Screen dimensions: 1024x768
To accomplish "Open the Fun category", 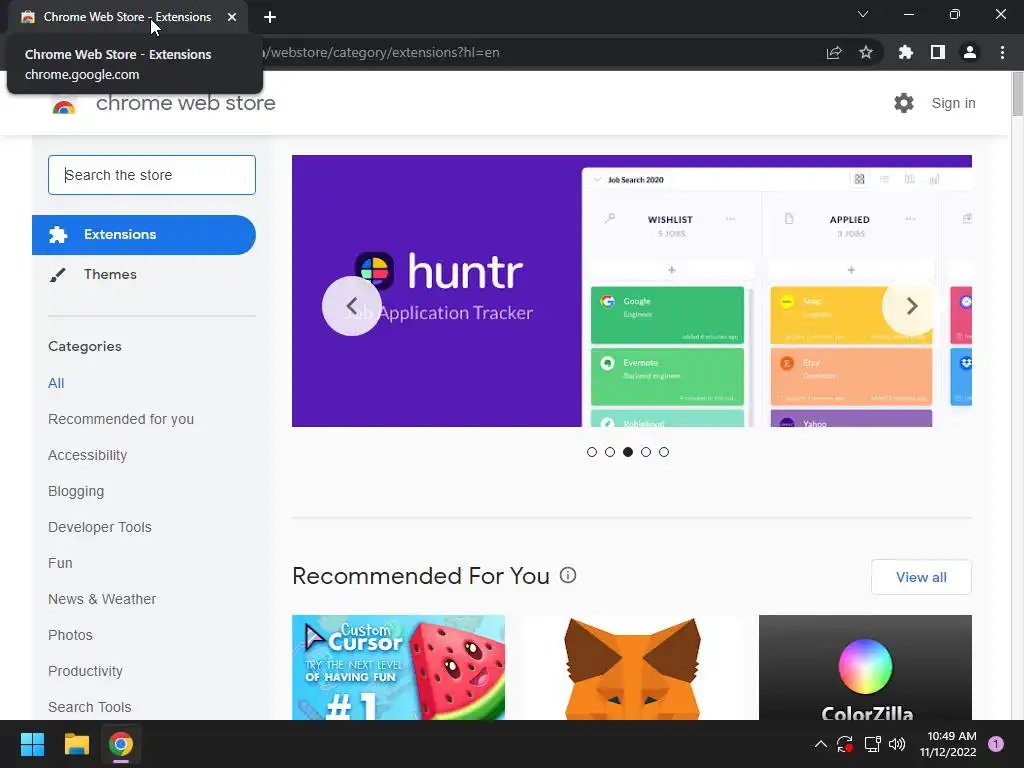I will 60,563.
